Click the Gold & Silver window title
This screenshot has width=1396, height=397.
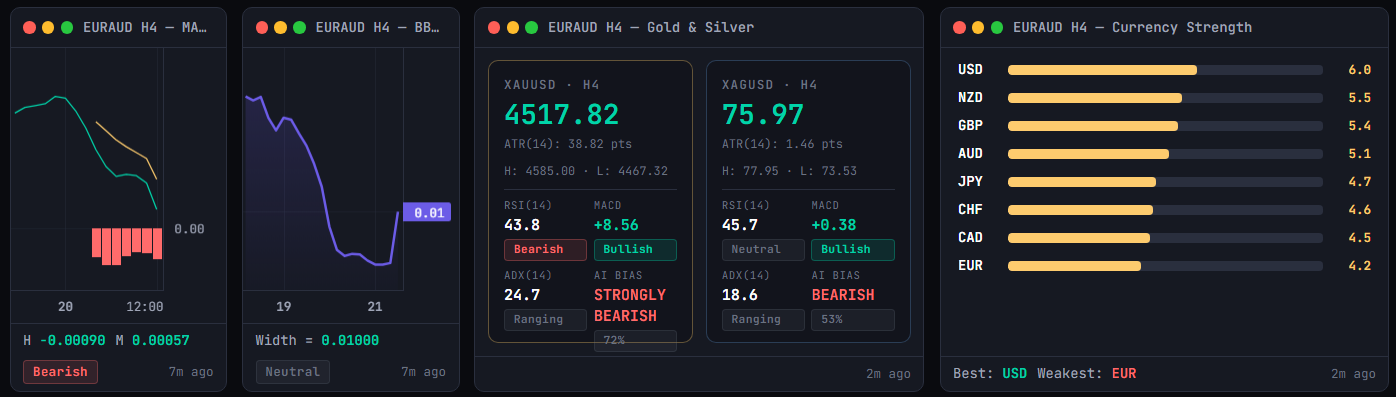tap(651, 28)
